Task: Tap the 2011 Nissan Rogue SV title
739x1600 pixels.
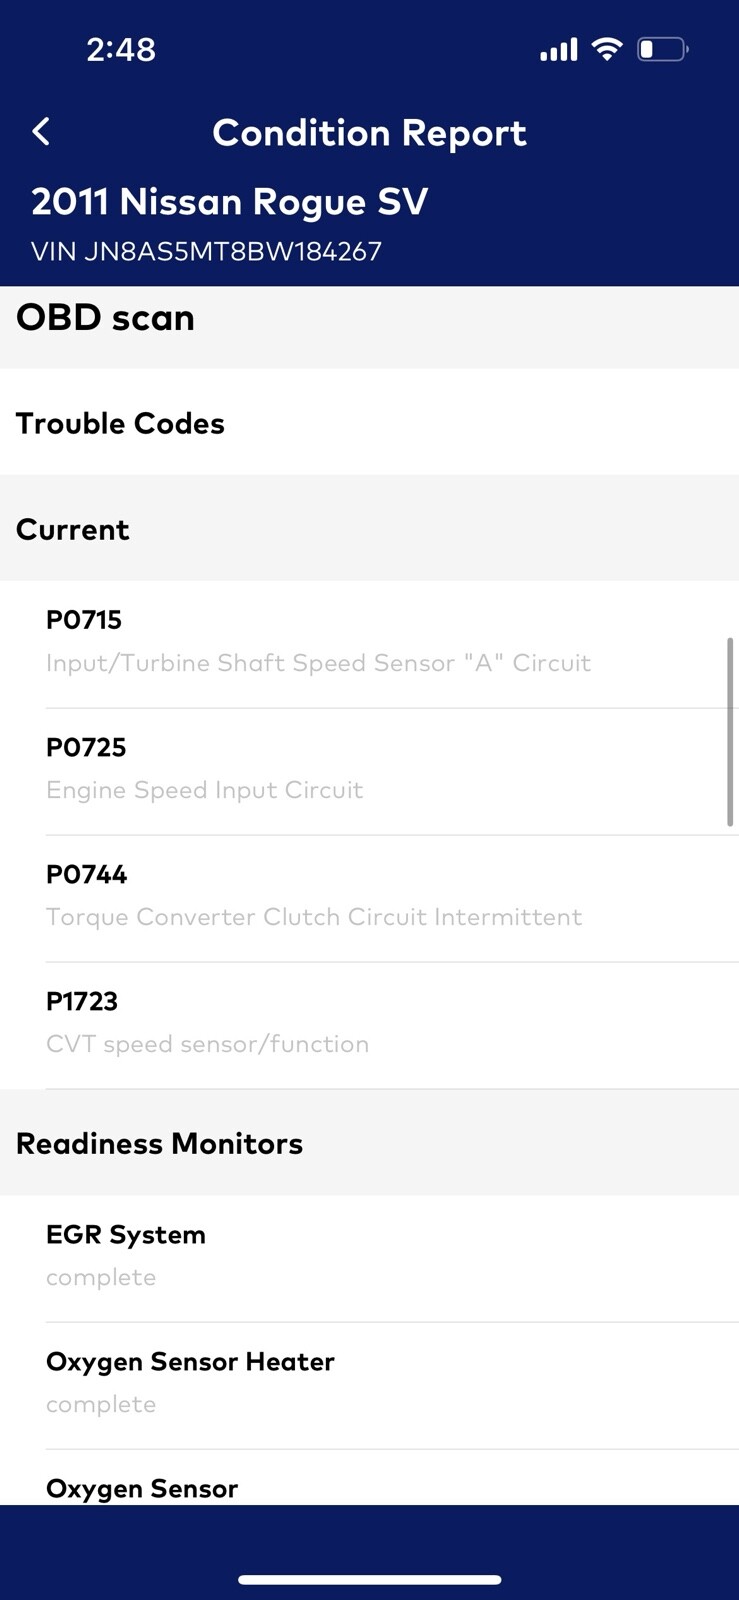Action: coord(229,202)
